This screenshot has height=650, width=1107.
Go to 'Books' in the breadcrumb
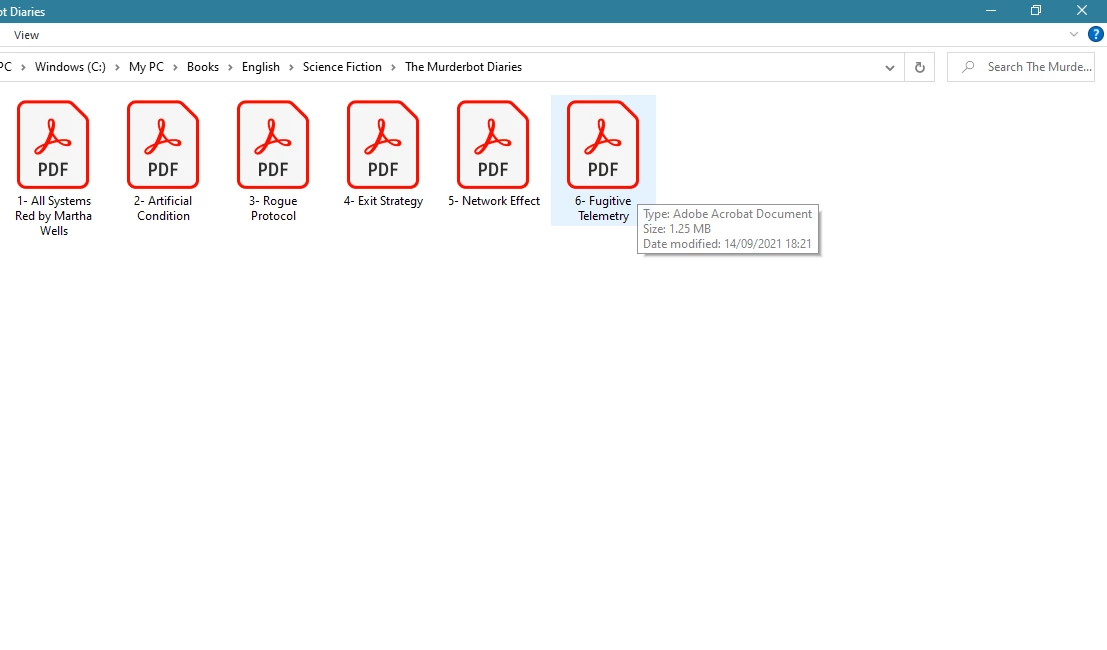pos(203,67)
